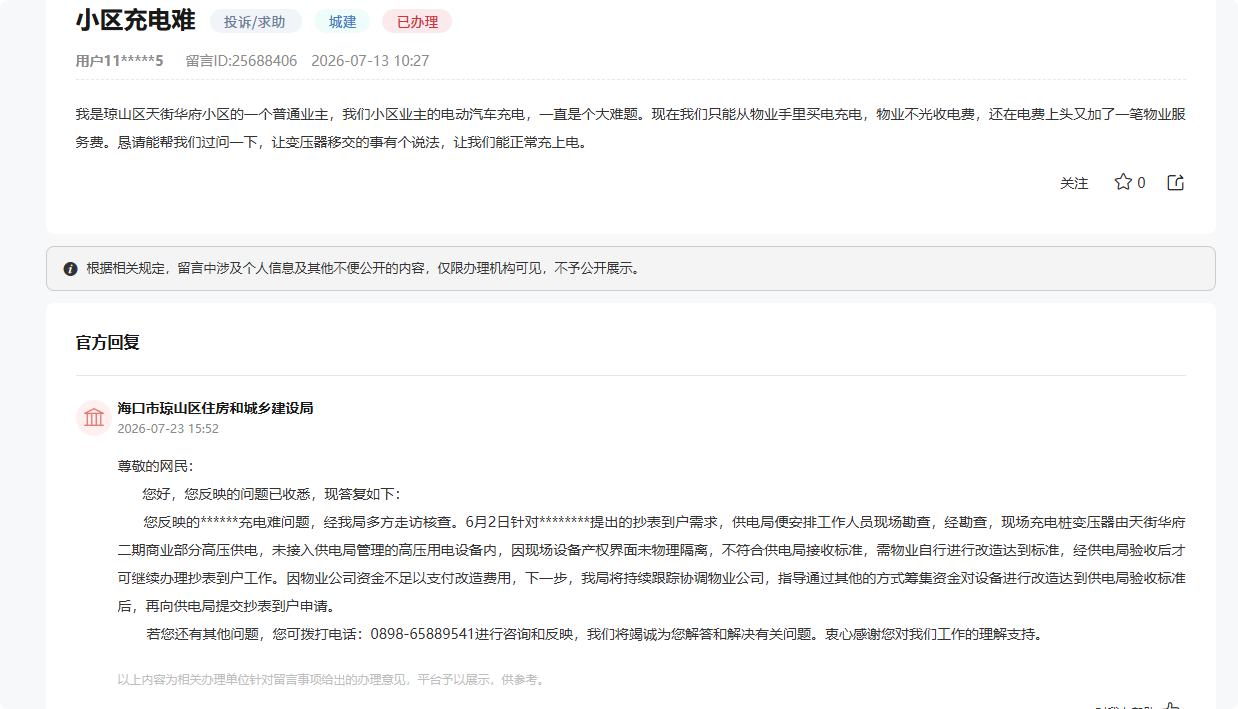Click the grey disclaimer text 以上内容为相关办理单位
1238x709 pixels.
click(x=330, y=680)
